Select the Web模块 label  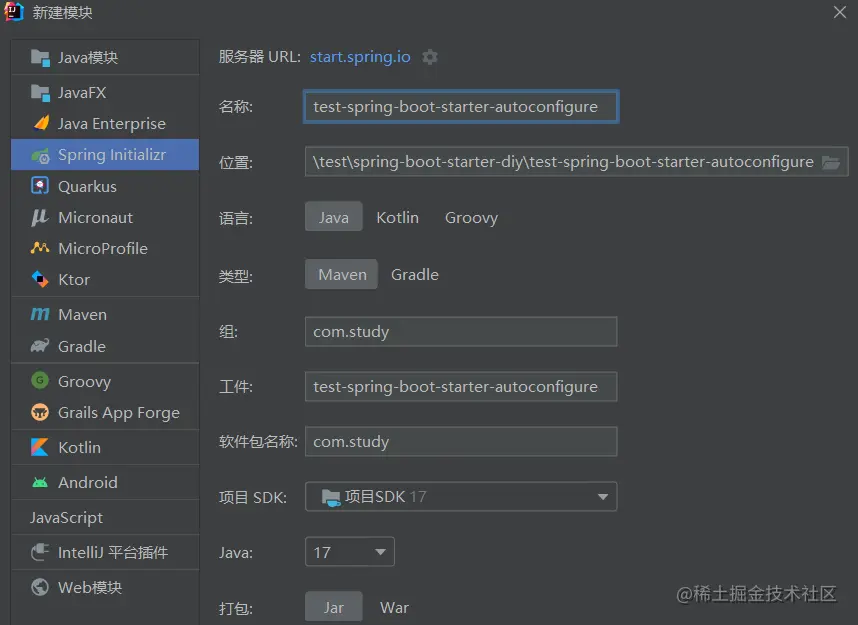pyautogui.click(x=90, y=587)
